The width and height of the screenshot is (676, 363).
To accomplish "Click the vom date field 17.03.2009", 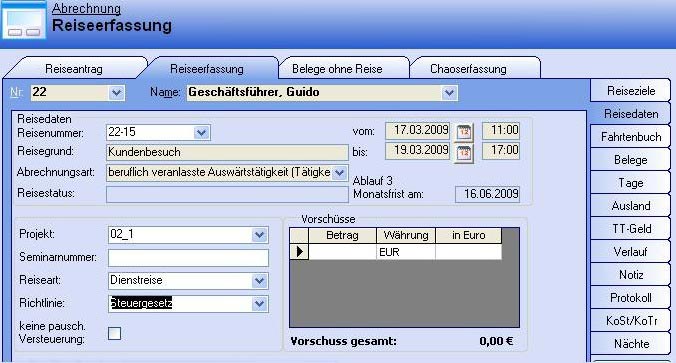I will (x=417, y=131).
